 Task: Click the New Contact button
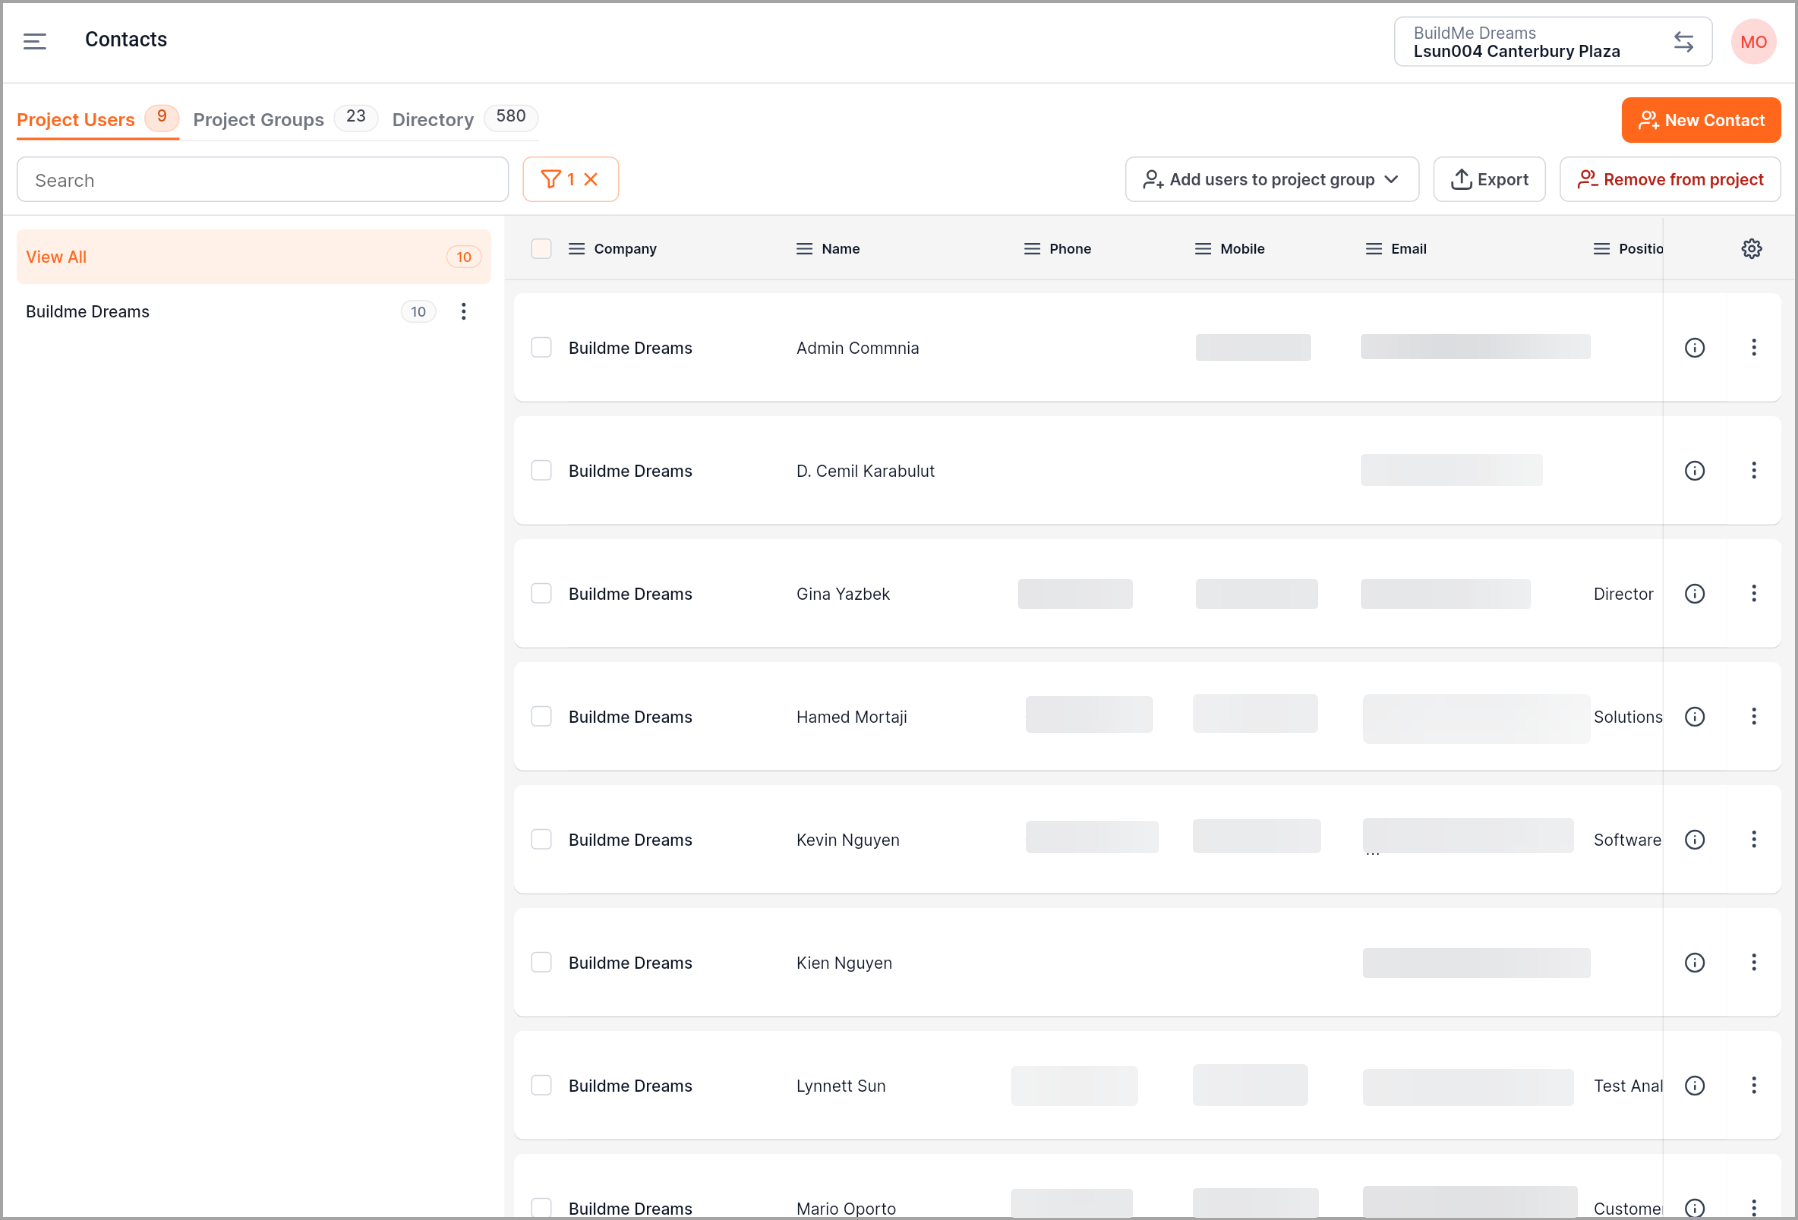pyautogui.click(x=1700, y=120)
